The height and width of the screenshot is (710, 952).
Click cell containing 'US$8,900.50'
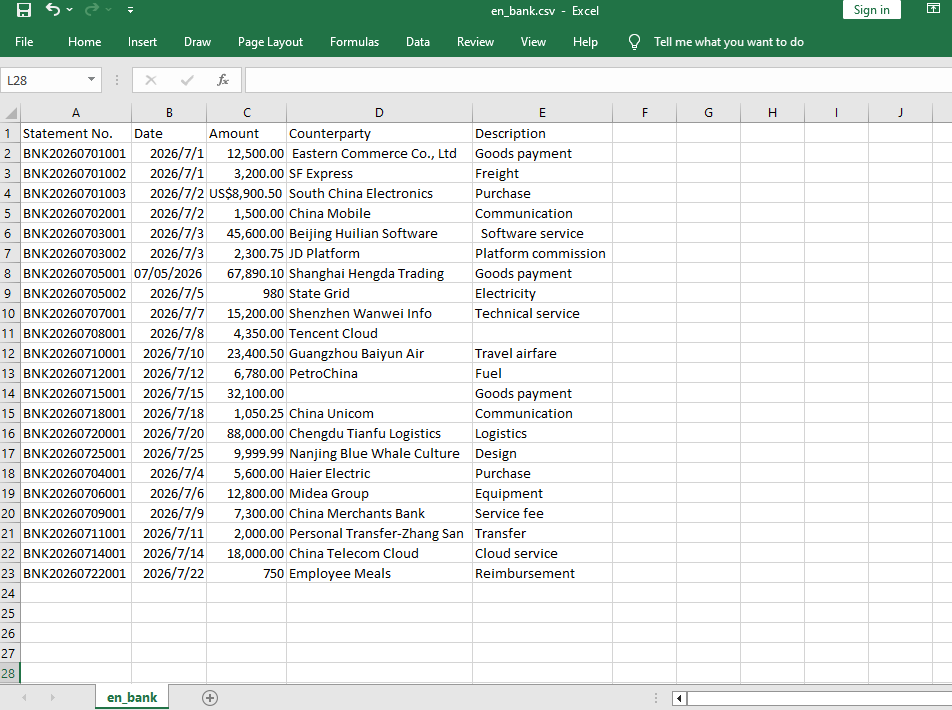[246, 194]
